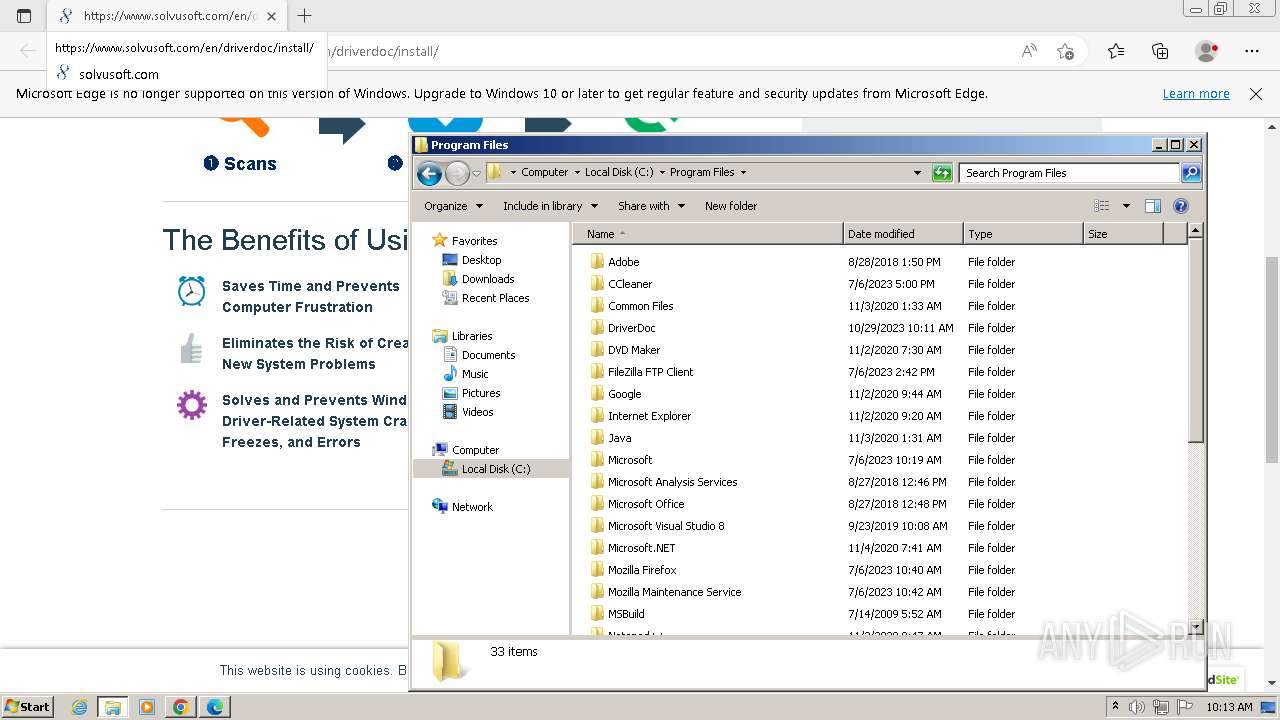Open Edge Collections icon

(x=1160, y=51)
